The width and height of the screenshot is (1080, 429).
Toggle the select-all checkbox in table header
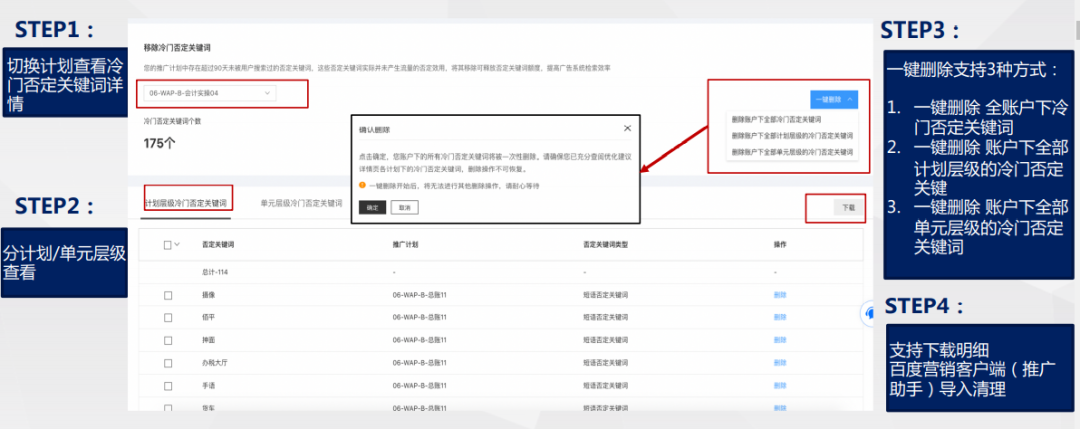(168, 244)
